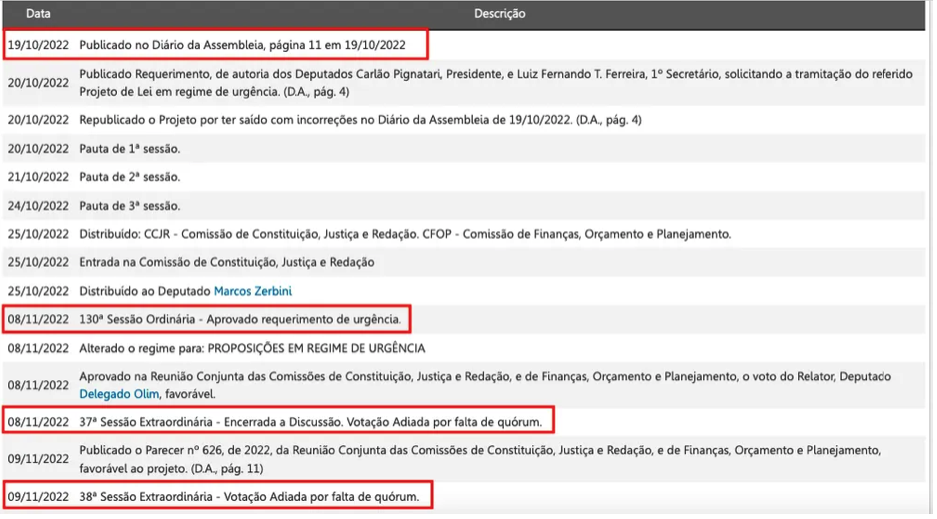Screen dimensions: 937x519
Task: Select 'Pauta de 3ª sessão.' entry
Action: [130, 206]
